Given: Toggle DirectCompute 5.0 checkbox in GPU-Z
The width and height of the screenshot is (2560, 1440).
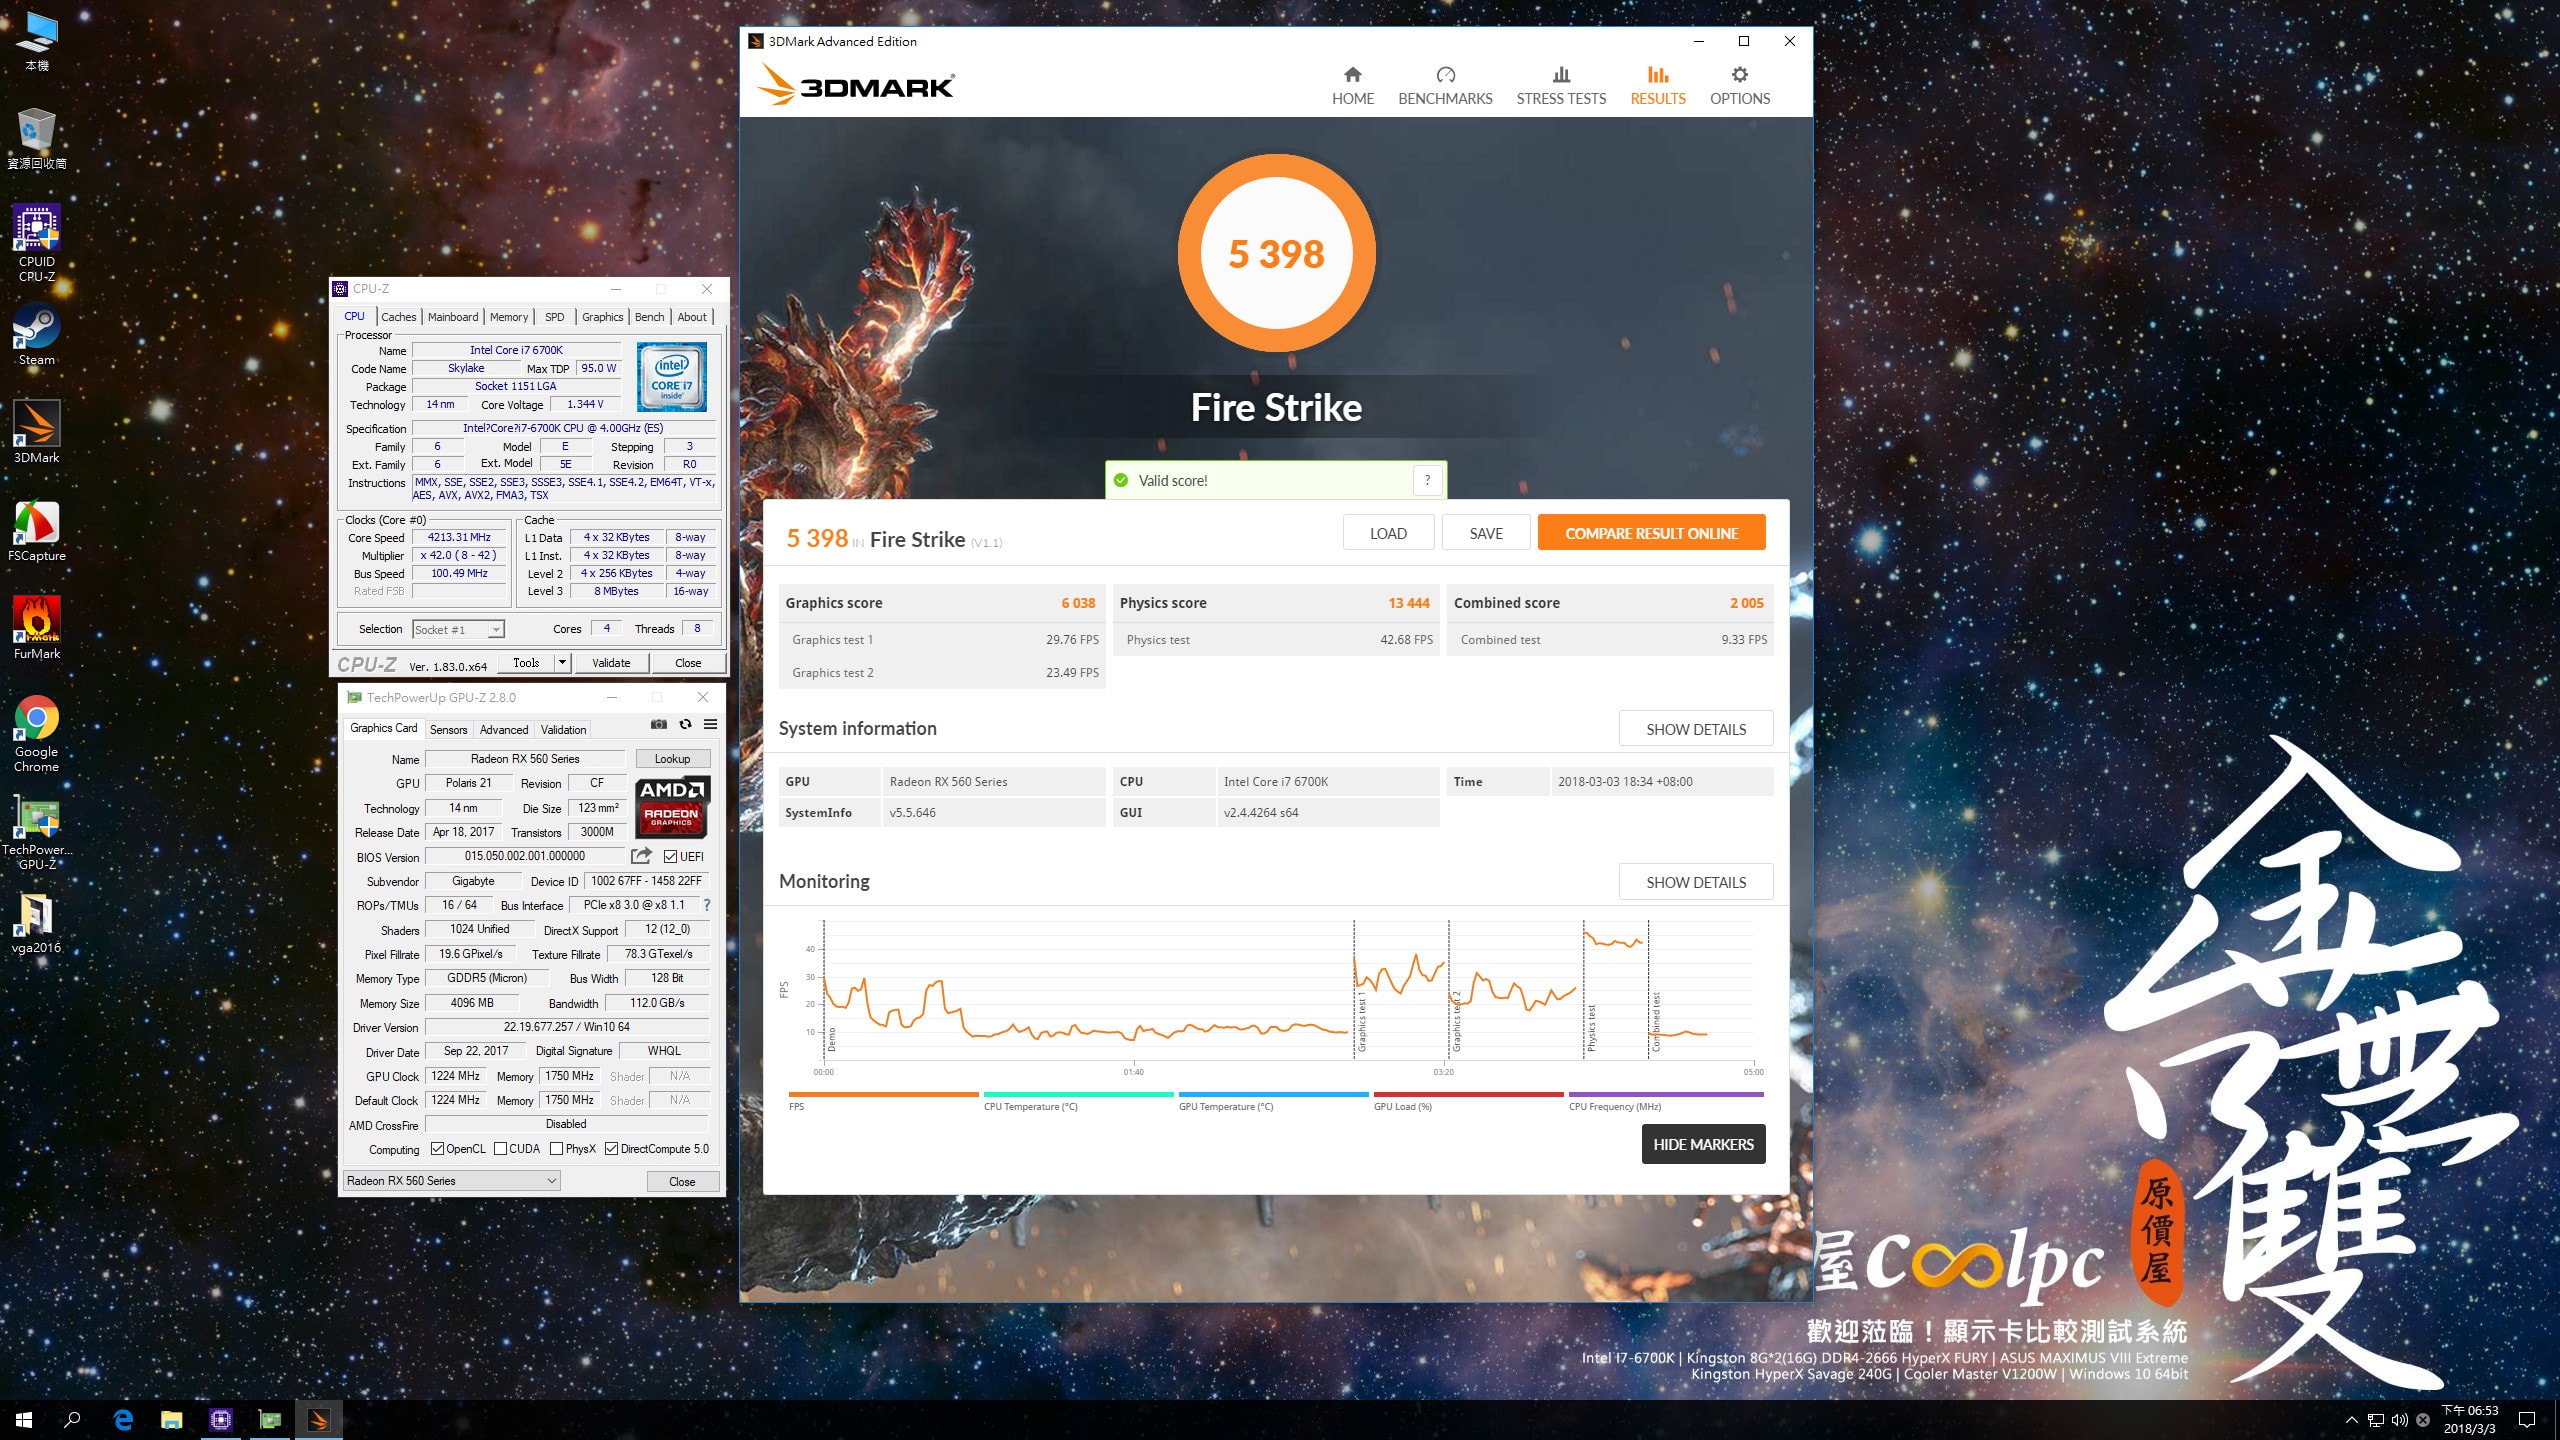Looking at the screenshot, I should tap(611, 1149).
